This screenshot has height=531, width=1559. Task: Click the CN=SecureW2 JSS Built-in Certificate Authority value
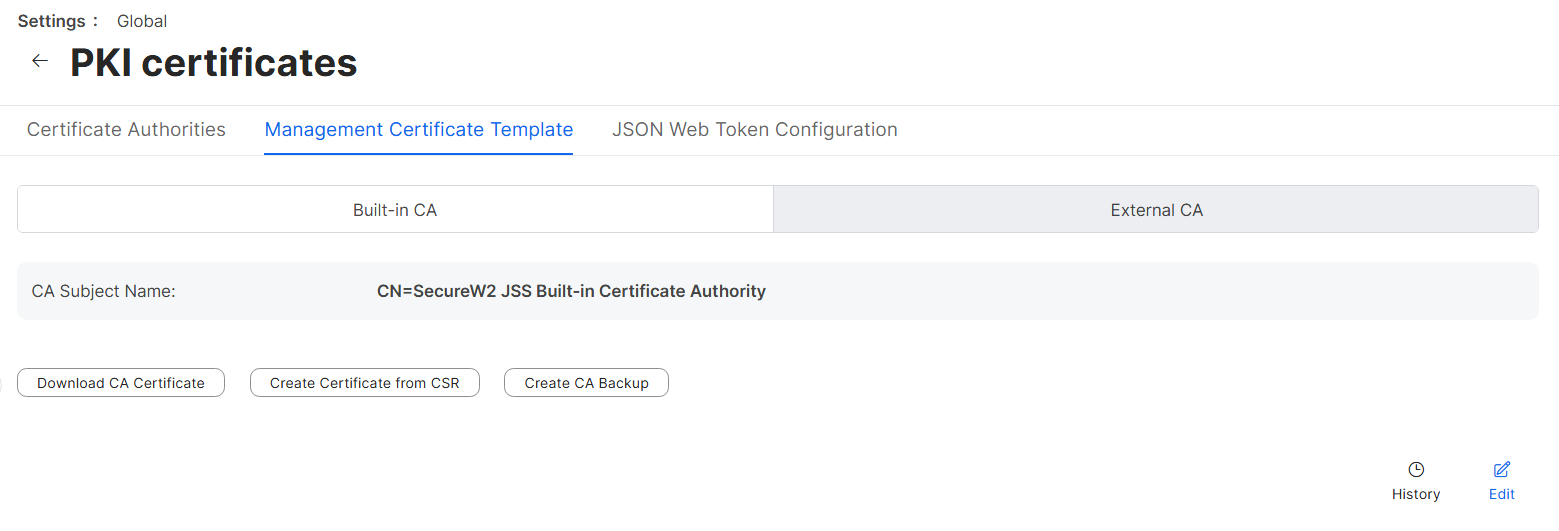(571, 292)
